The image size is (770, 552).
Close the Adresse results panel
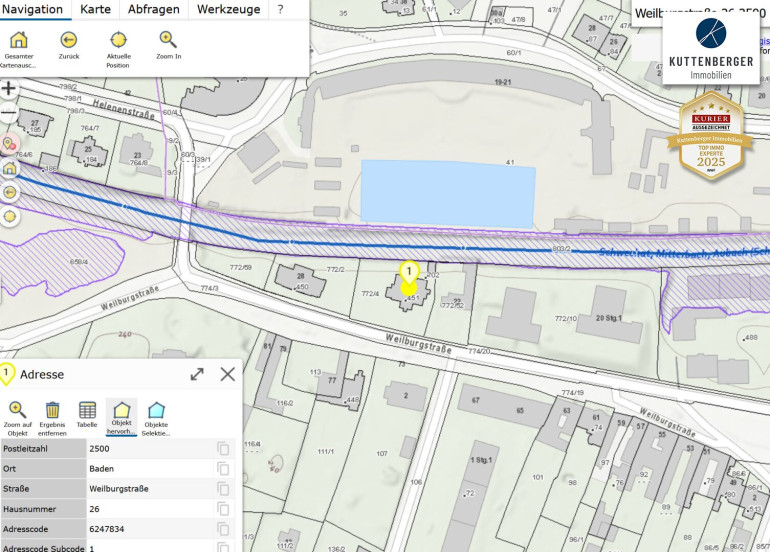[x=228, y=374]
